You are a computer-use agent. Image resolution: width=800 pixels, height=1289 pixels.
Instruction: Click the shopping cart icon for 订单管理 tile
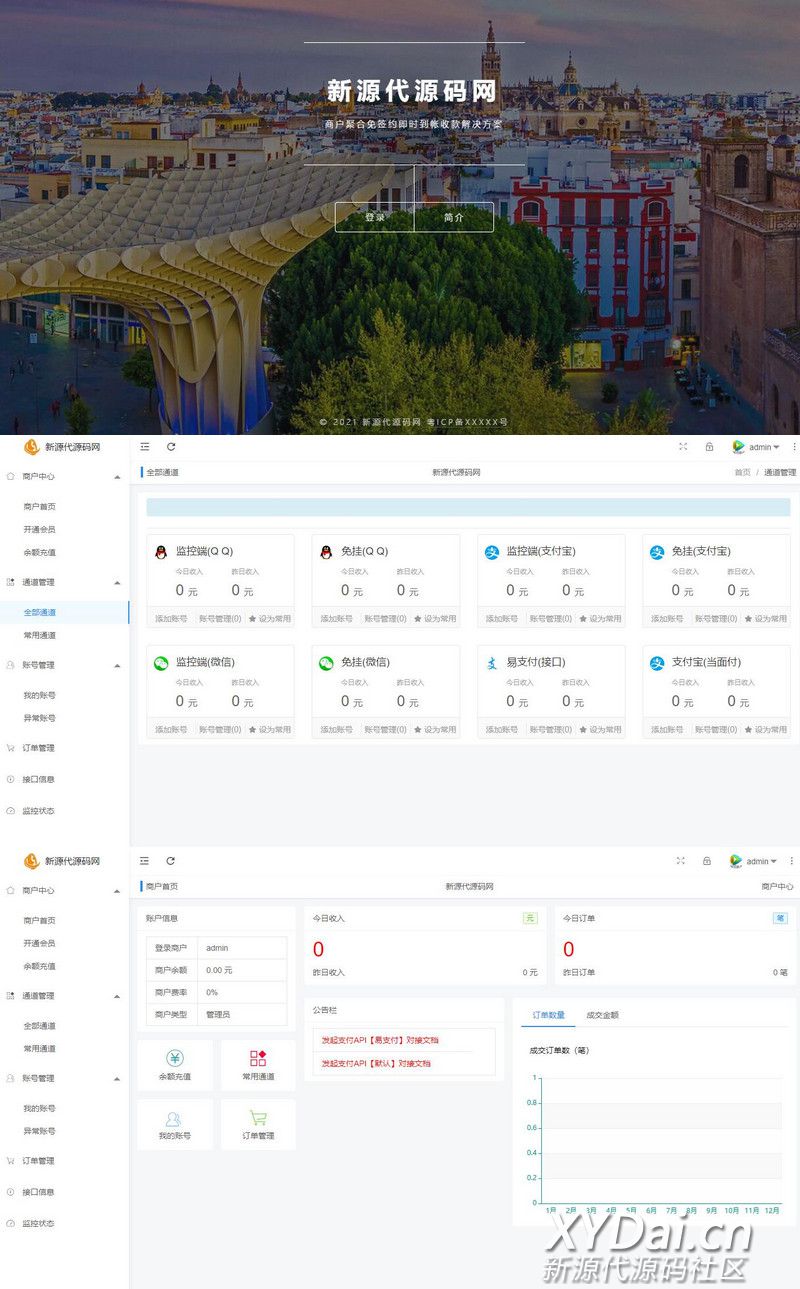(258, 1118)
